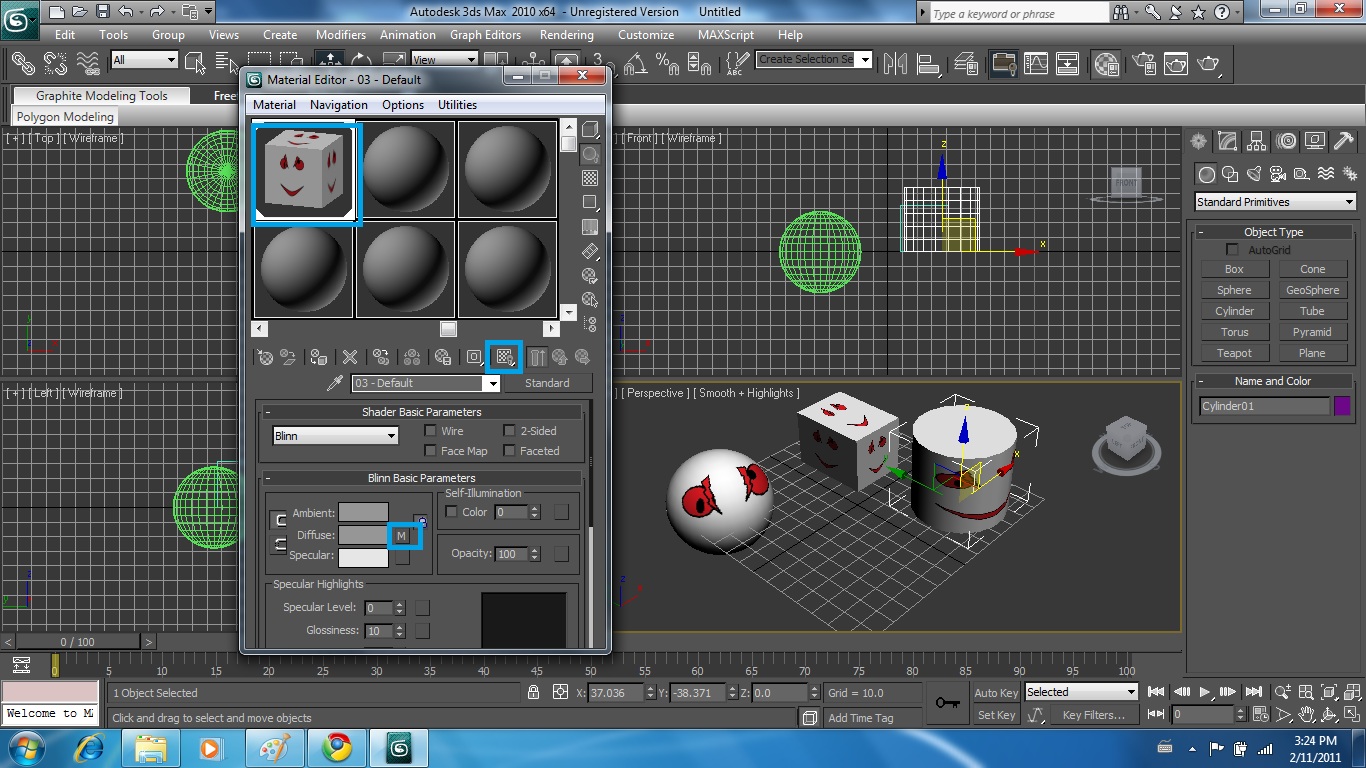The image size is (1366, 768).
Task: Click Assign Material to Selection icon
Action: tap(319, 357)
